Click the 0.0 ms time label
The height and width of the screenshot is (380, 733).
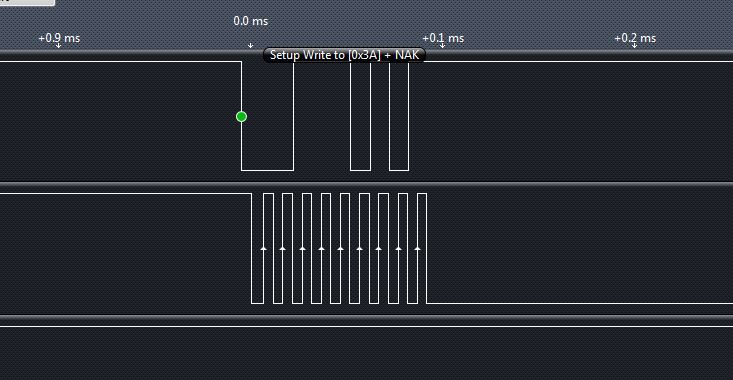[x=251, y=21]
